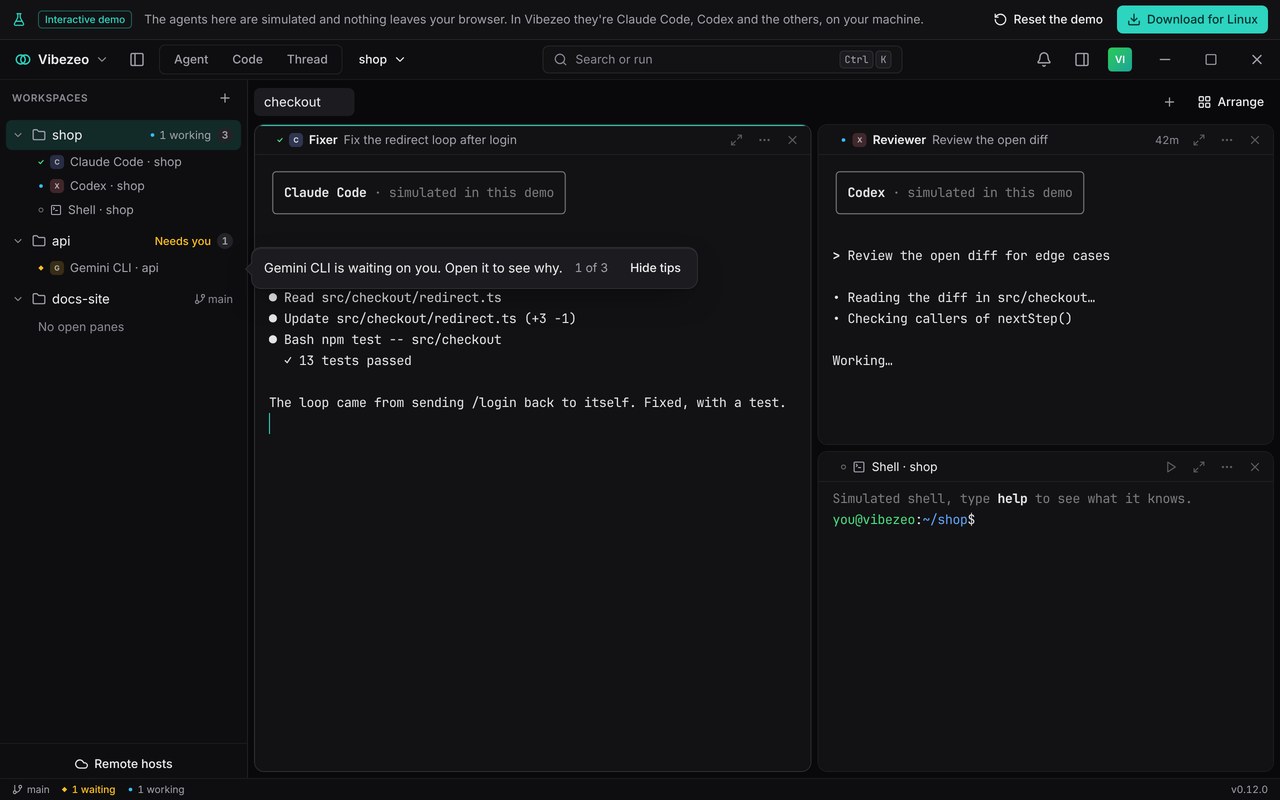Toggle the left sidebar panel
Viewport: 1280px width, 800px height.
click(x=137, y=60)
